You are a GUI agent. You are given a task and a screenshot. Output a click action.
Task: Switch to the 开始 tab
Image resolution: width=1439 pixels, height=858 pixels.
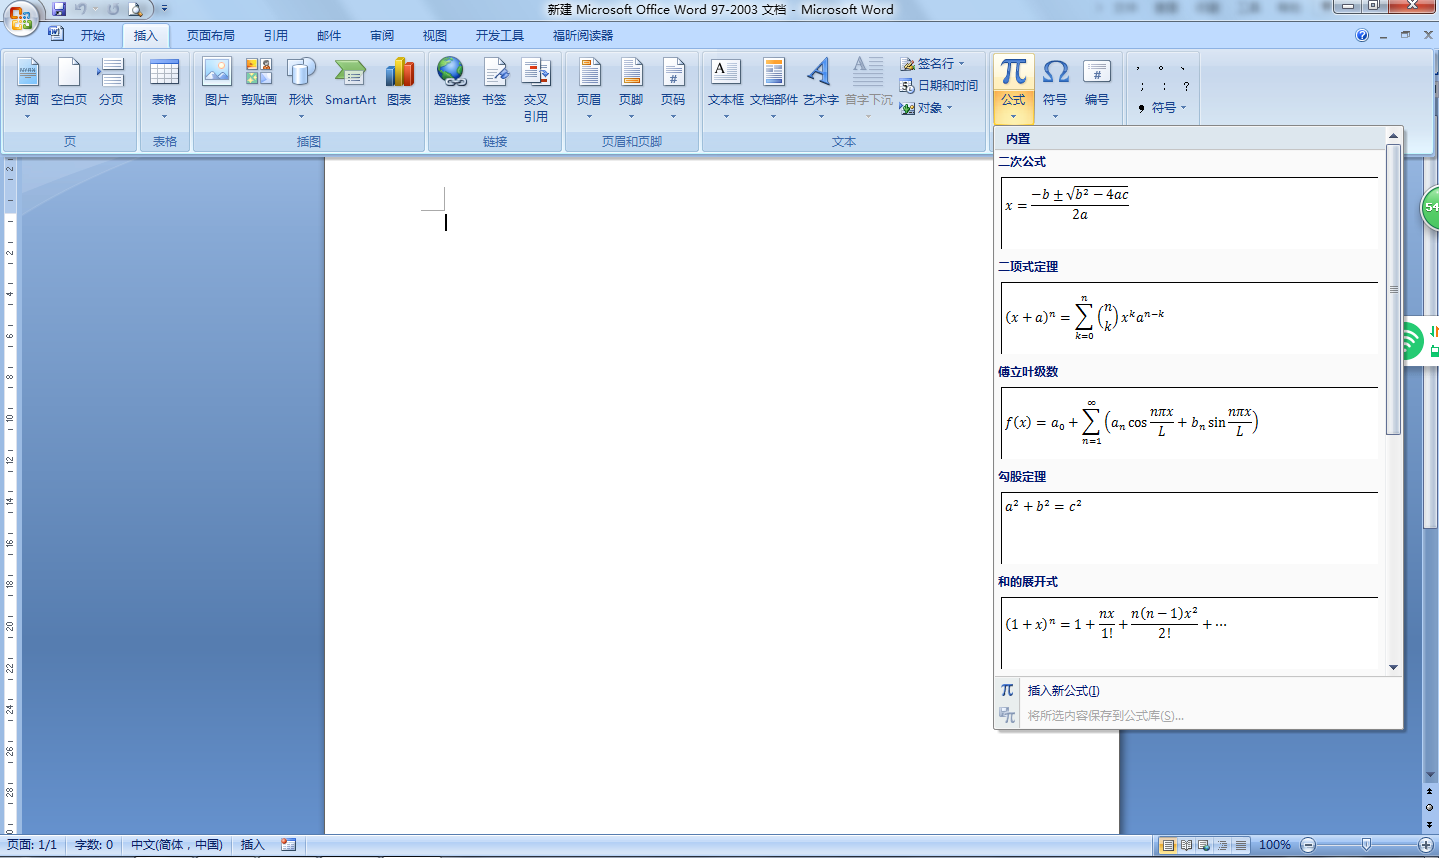point(93,36)
